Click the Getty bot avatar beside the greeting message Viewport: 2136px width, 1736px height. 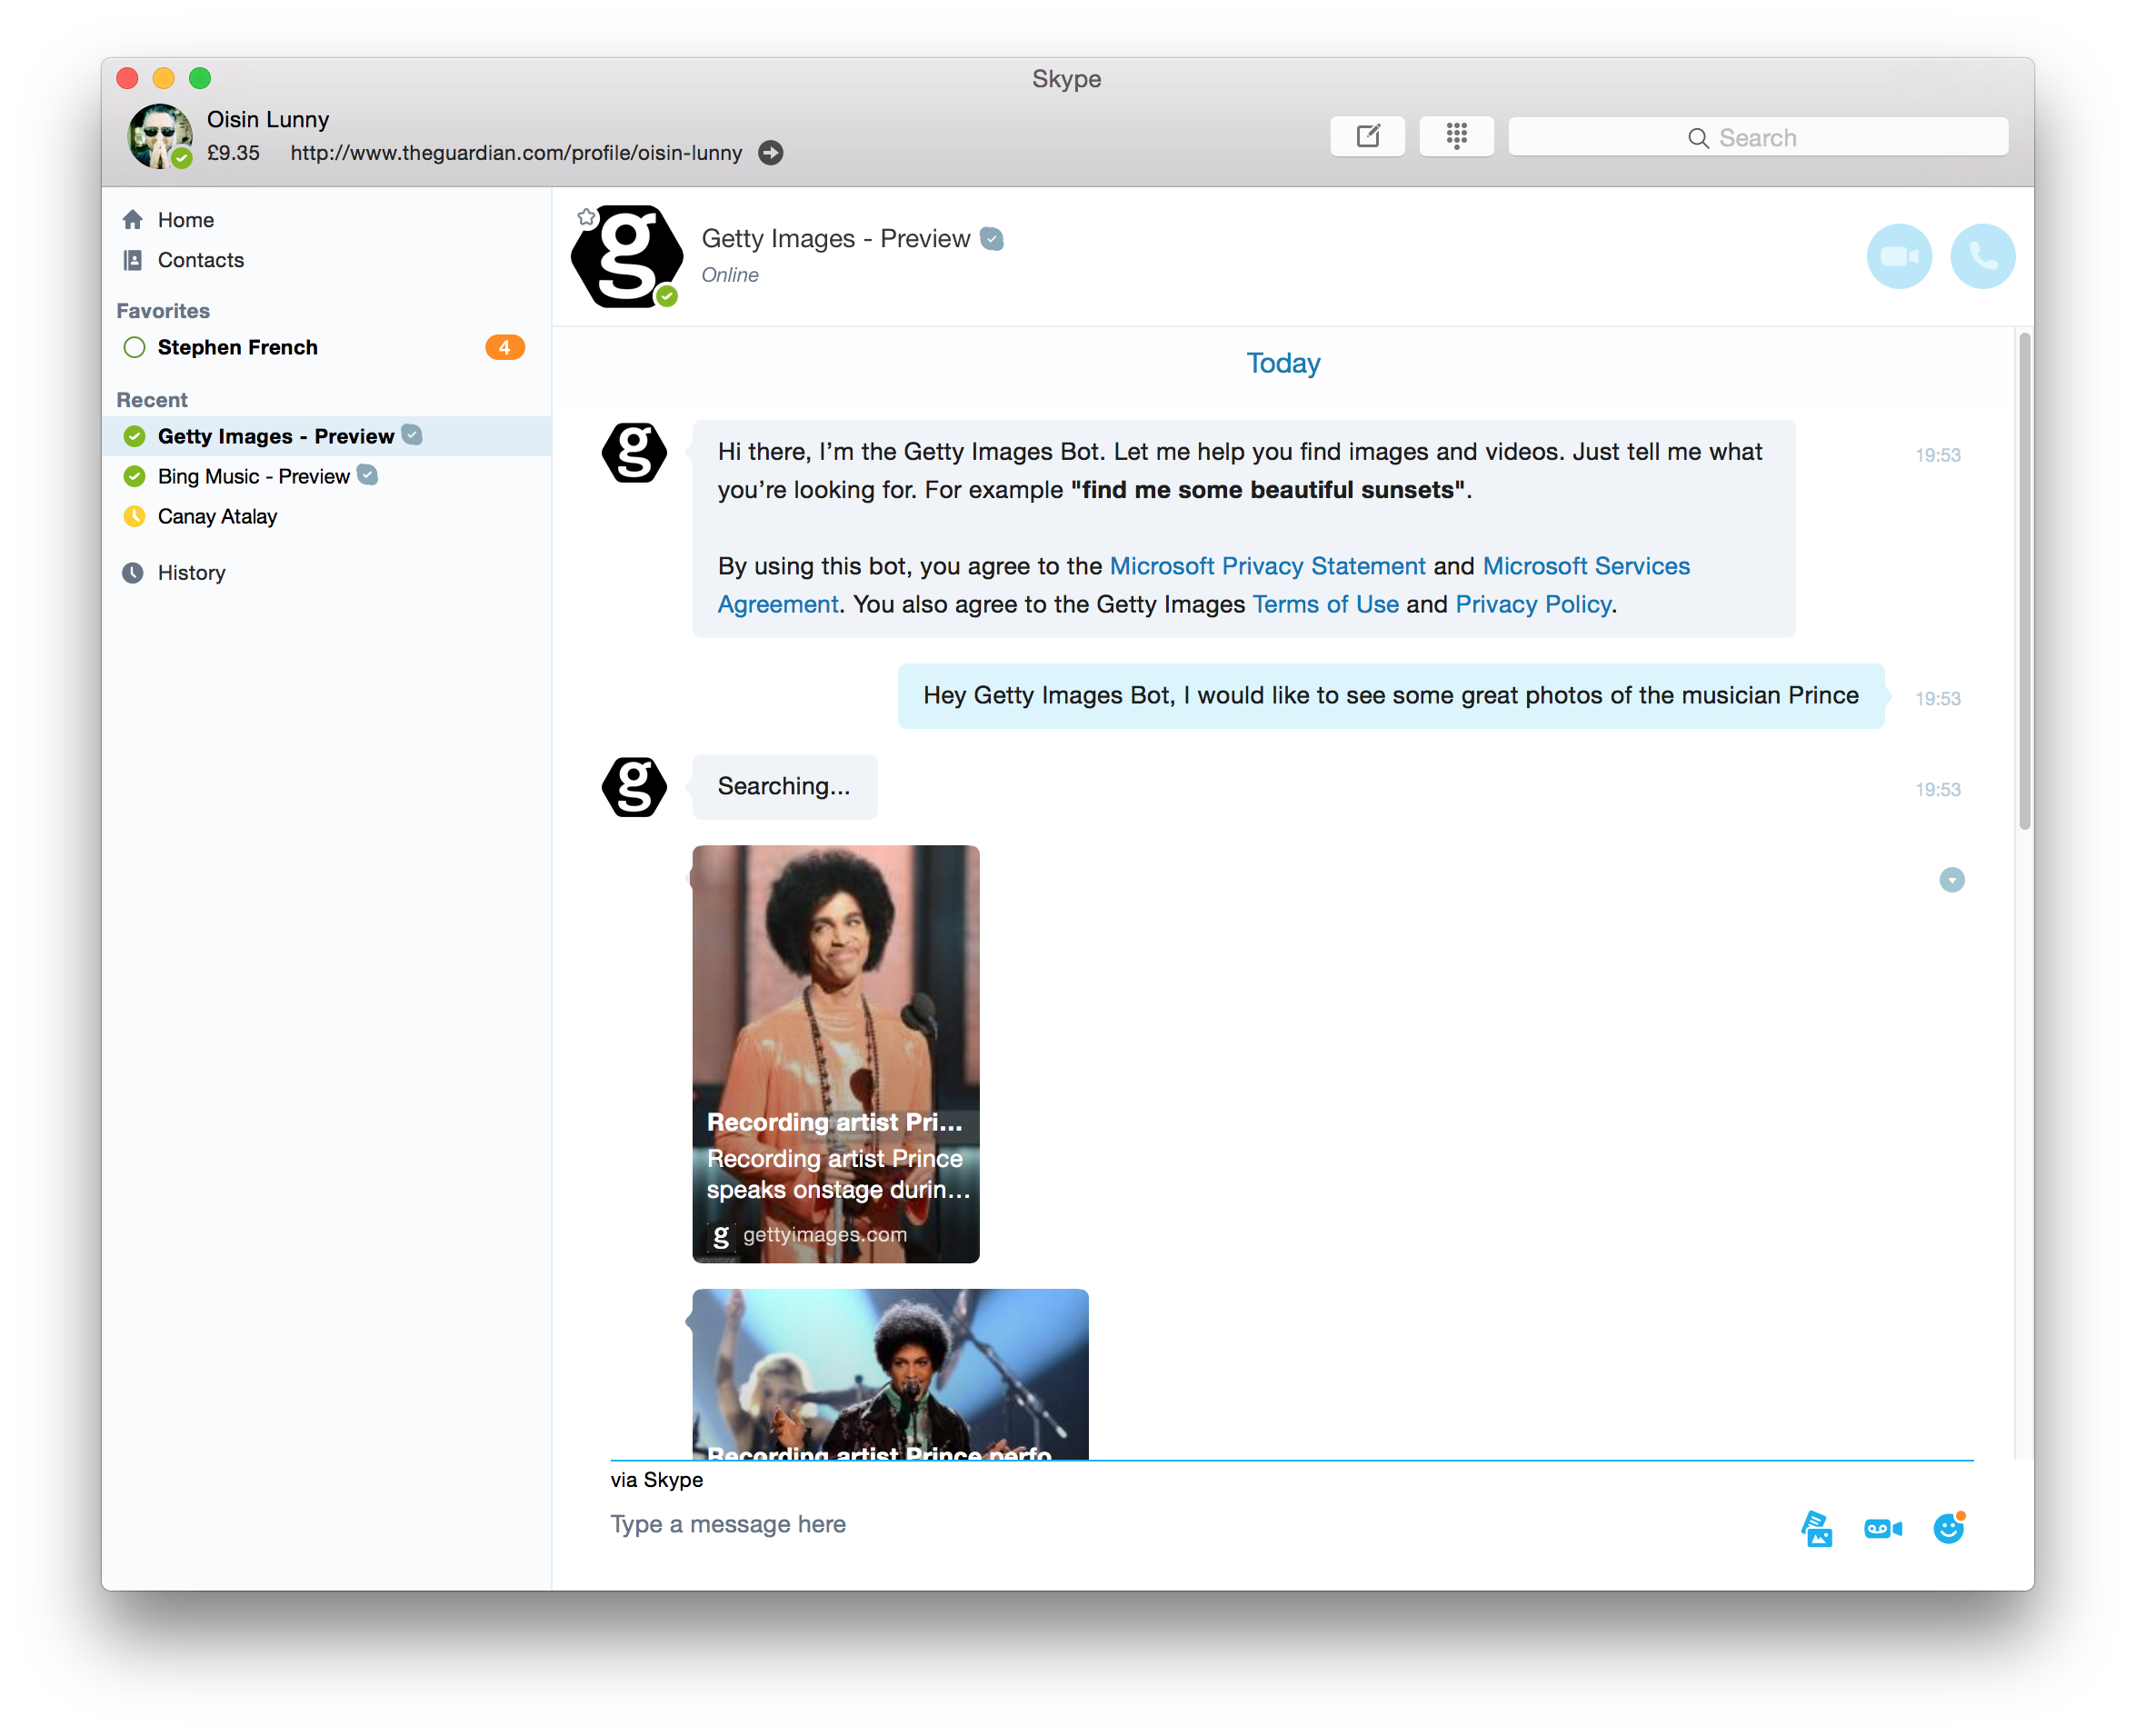point(634,453)
